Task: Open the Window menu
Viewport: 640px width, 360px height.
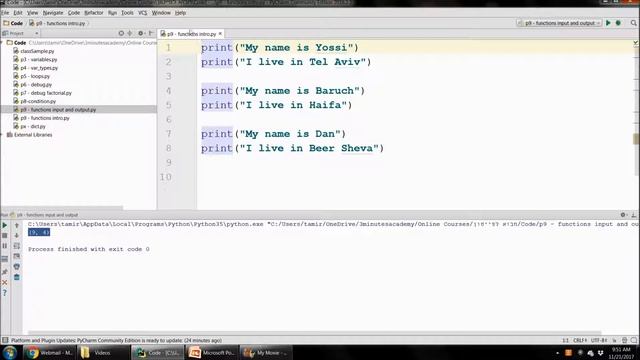Action: point(161,13)
